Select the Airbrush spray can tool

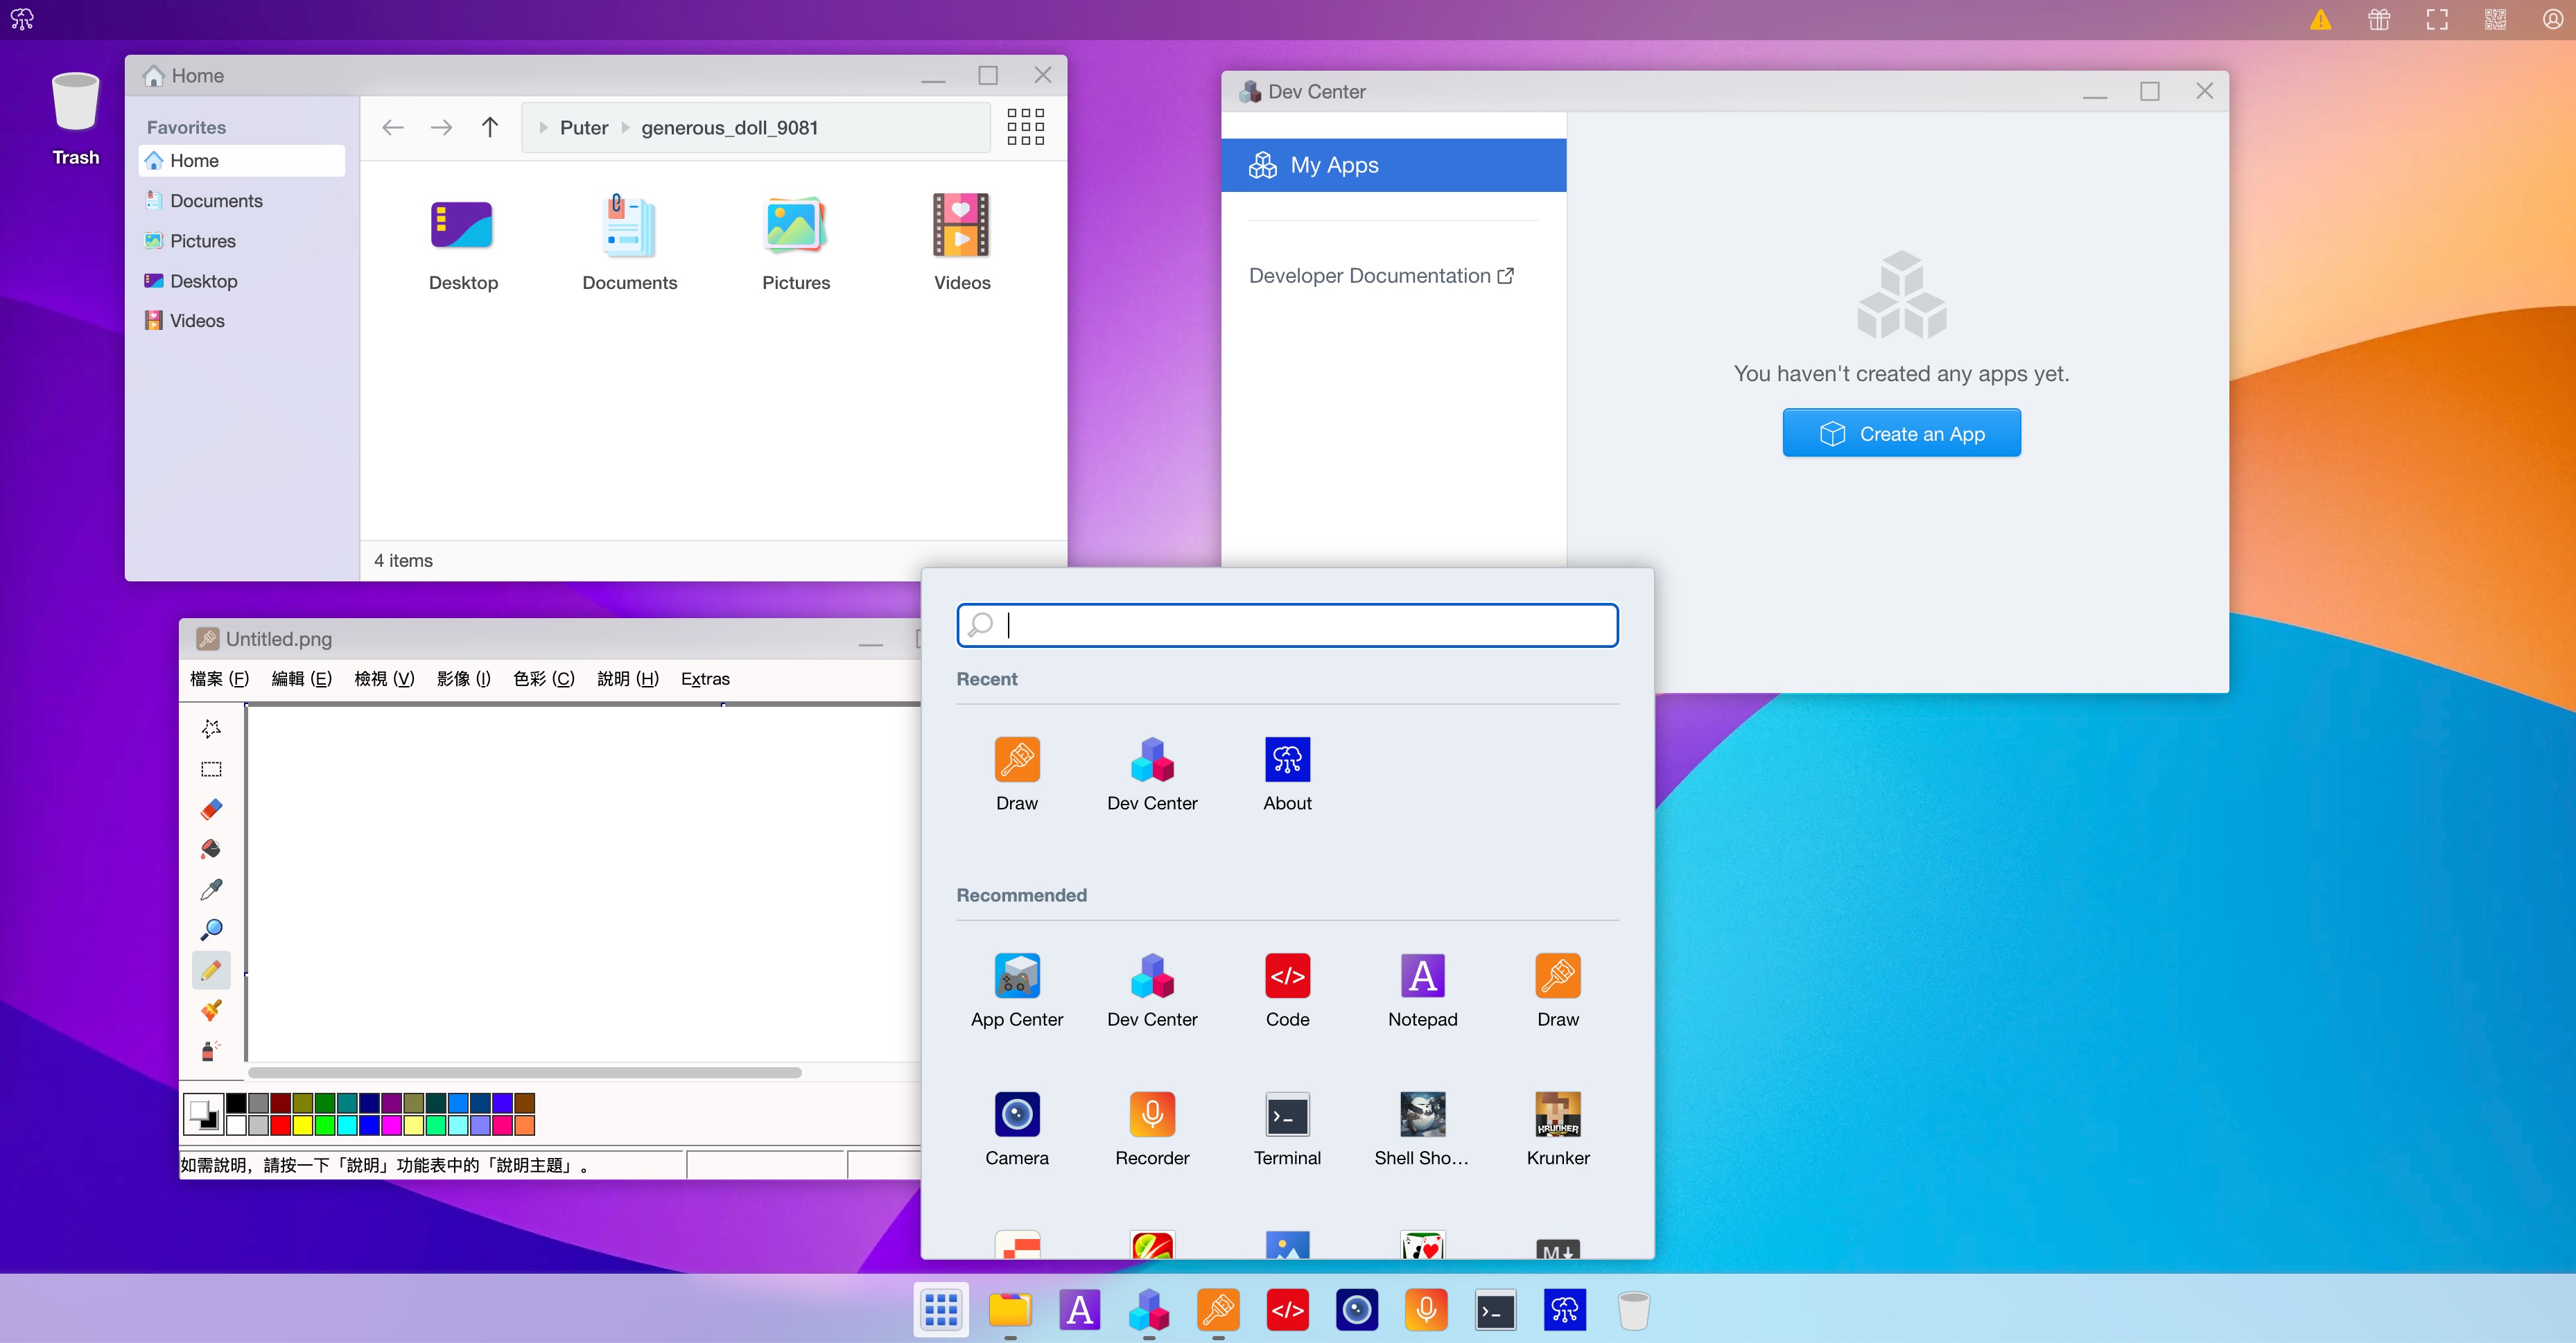(x=211, y=1051)
